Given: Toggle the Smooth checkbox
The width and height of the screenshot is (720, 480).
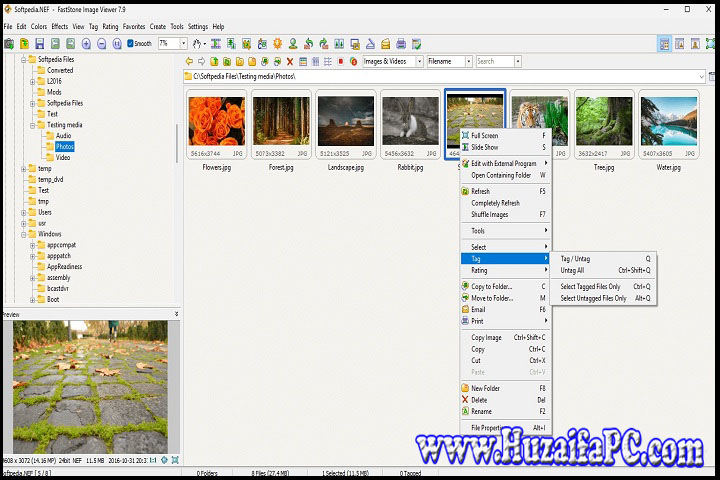Looking at the screenshot, I should pyautogui.click(x=130, y=44).
